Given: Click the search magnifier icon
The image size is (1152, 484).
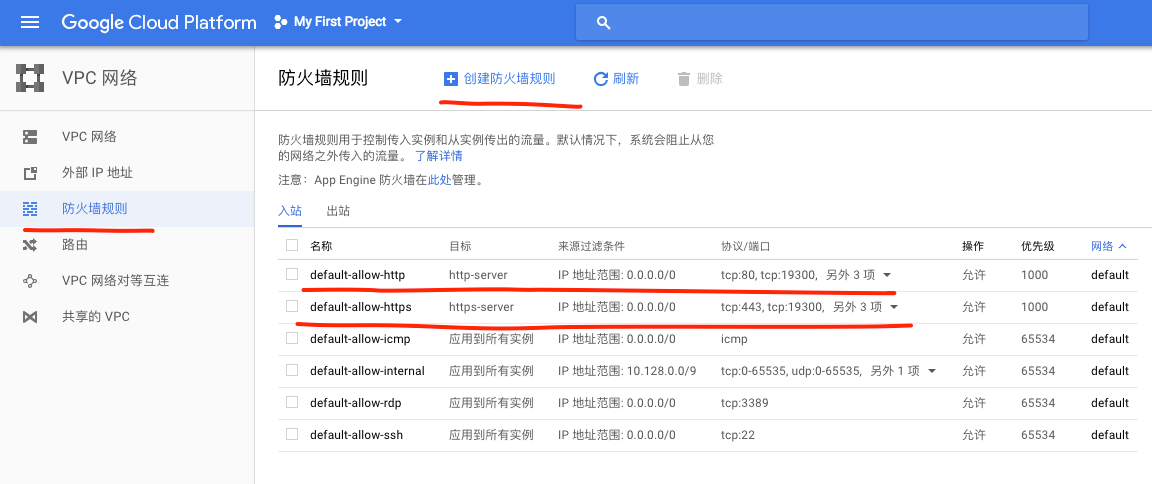Looking at the screenshot, I should click(x=604, y=23).
